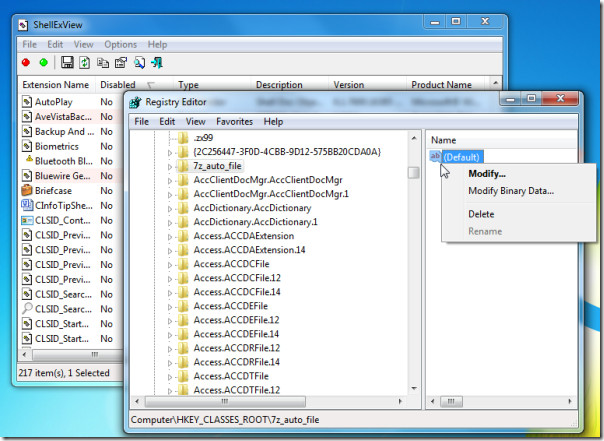Viewport: 604px width, 441px height.
Task: Click the Backup And ... extension icon
Action: point(27,132)
